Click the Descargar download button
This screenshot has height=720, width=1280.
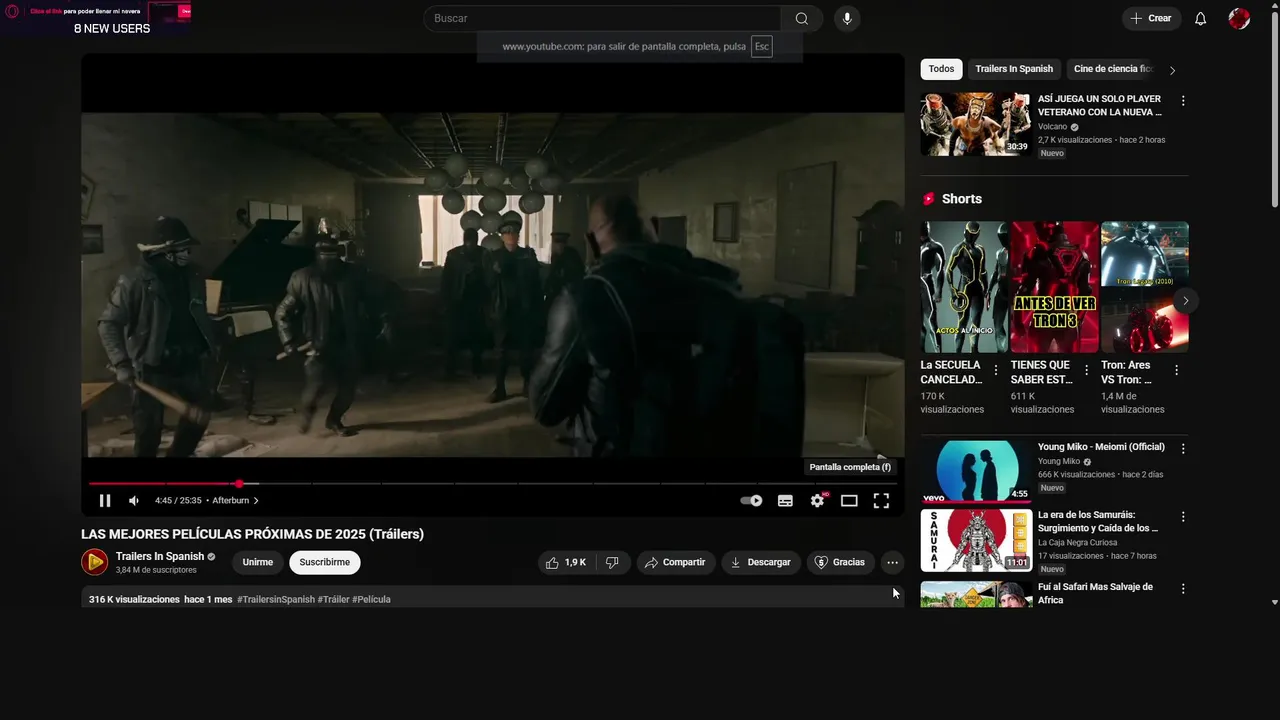click(x=761, y=562)
